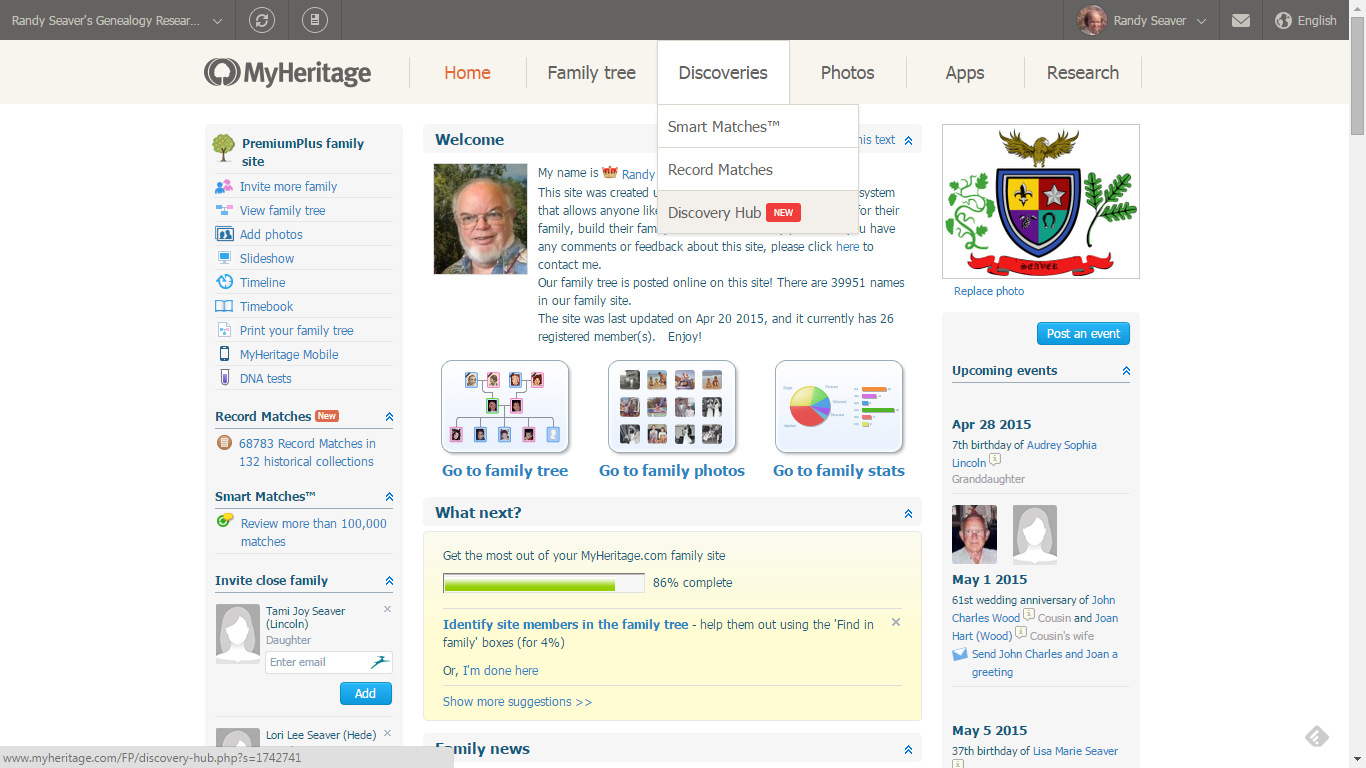
Task: Click the Add photos icon
Action: (x=224, y=235)
